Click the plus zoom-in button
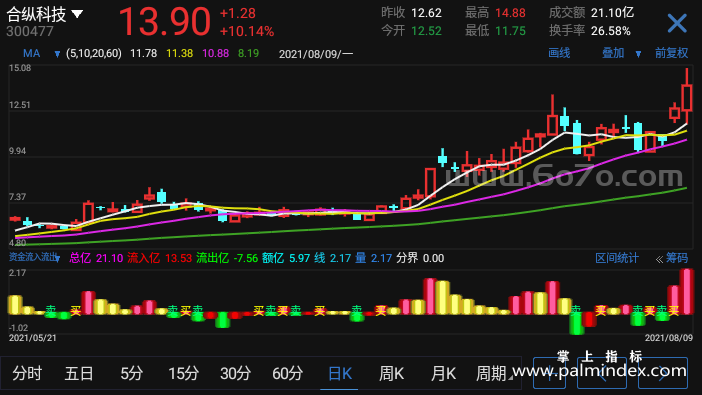Screen dimensions: 702x395 (549, 373)
